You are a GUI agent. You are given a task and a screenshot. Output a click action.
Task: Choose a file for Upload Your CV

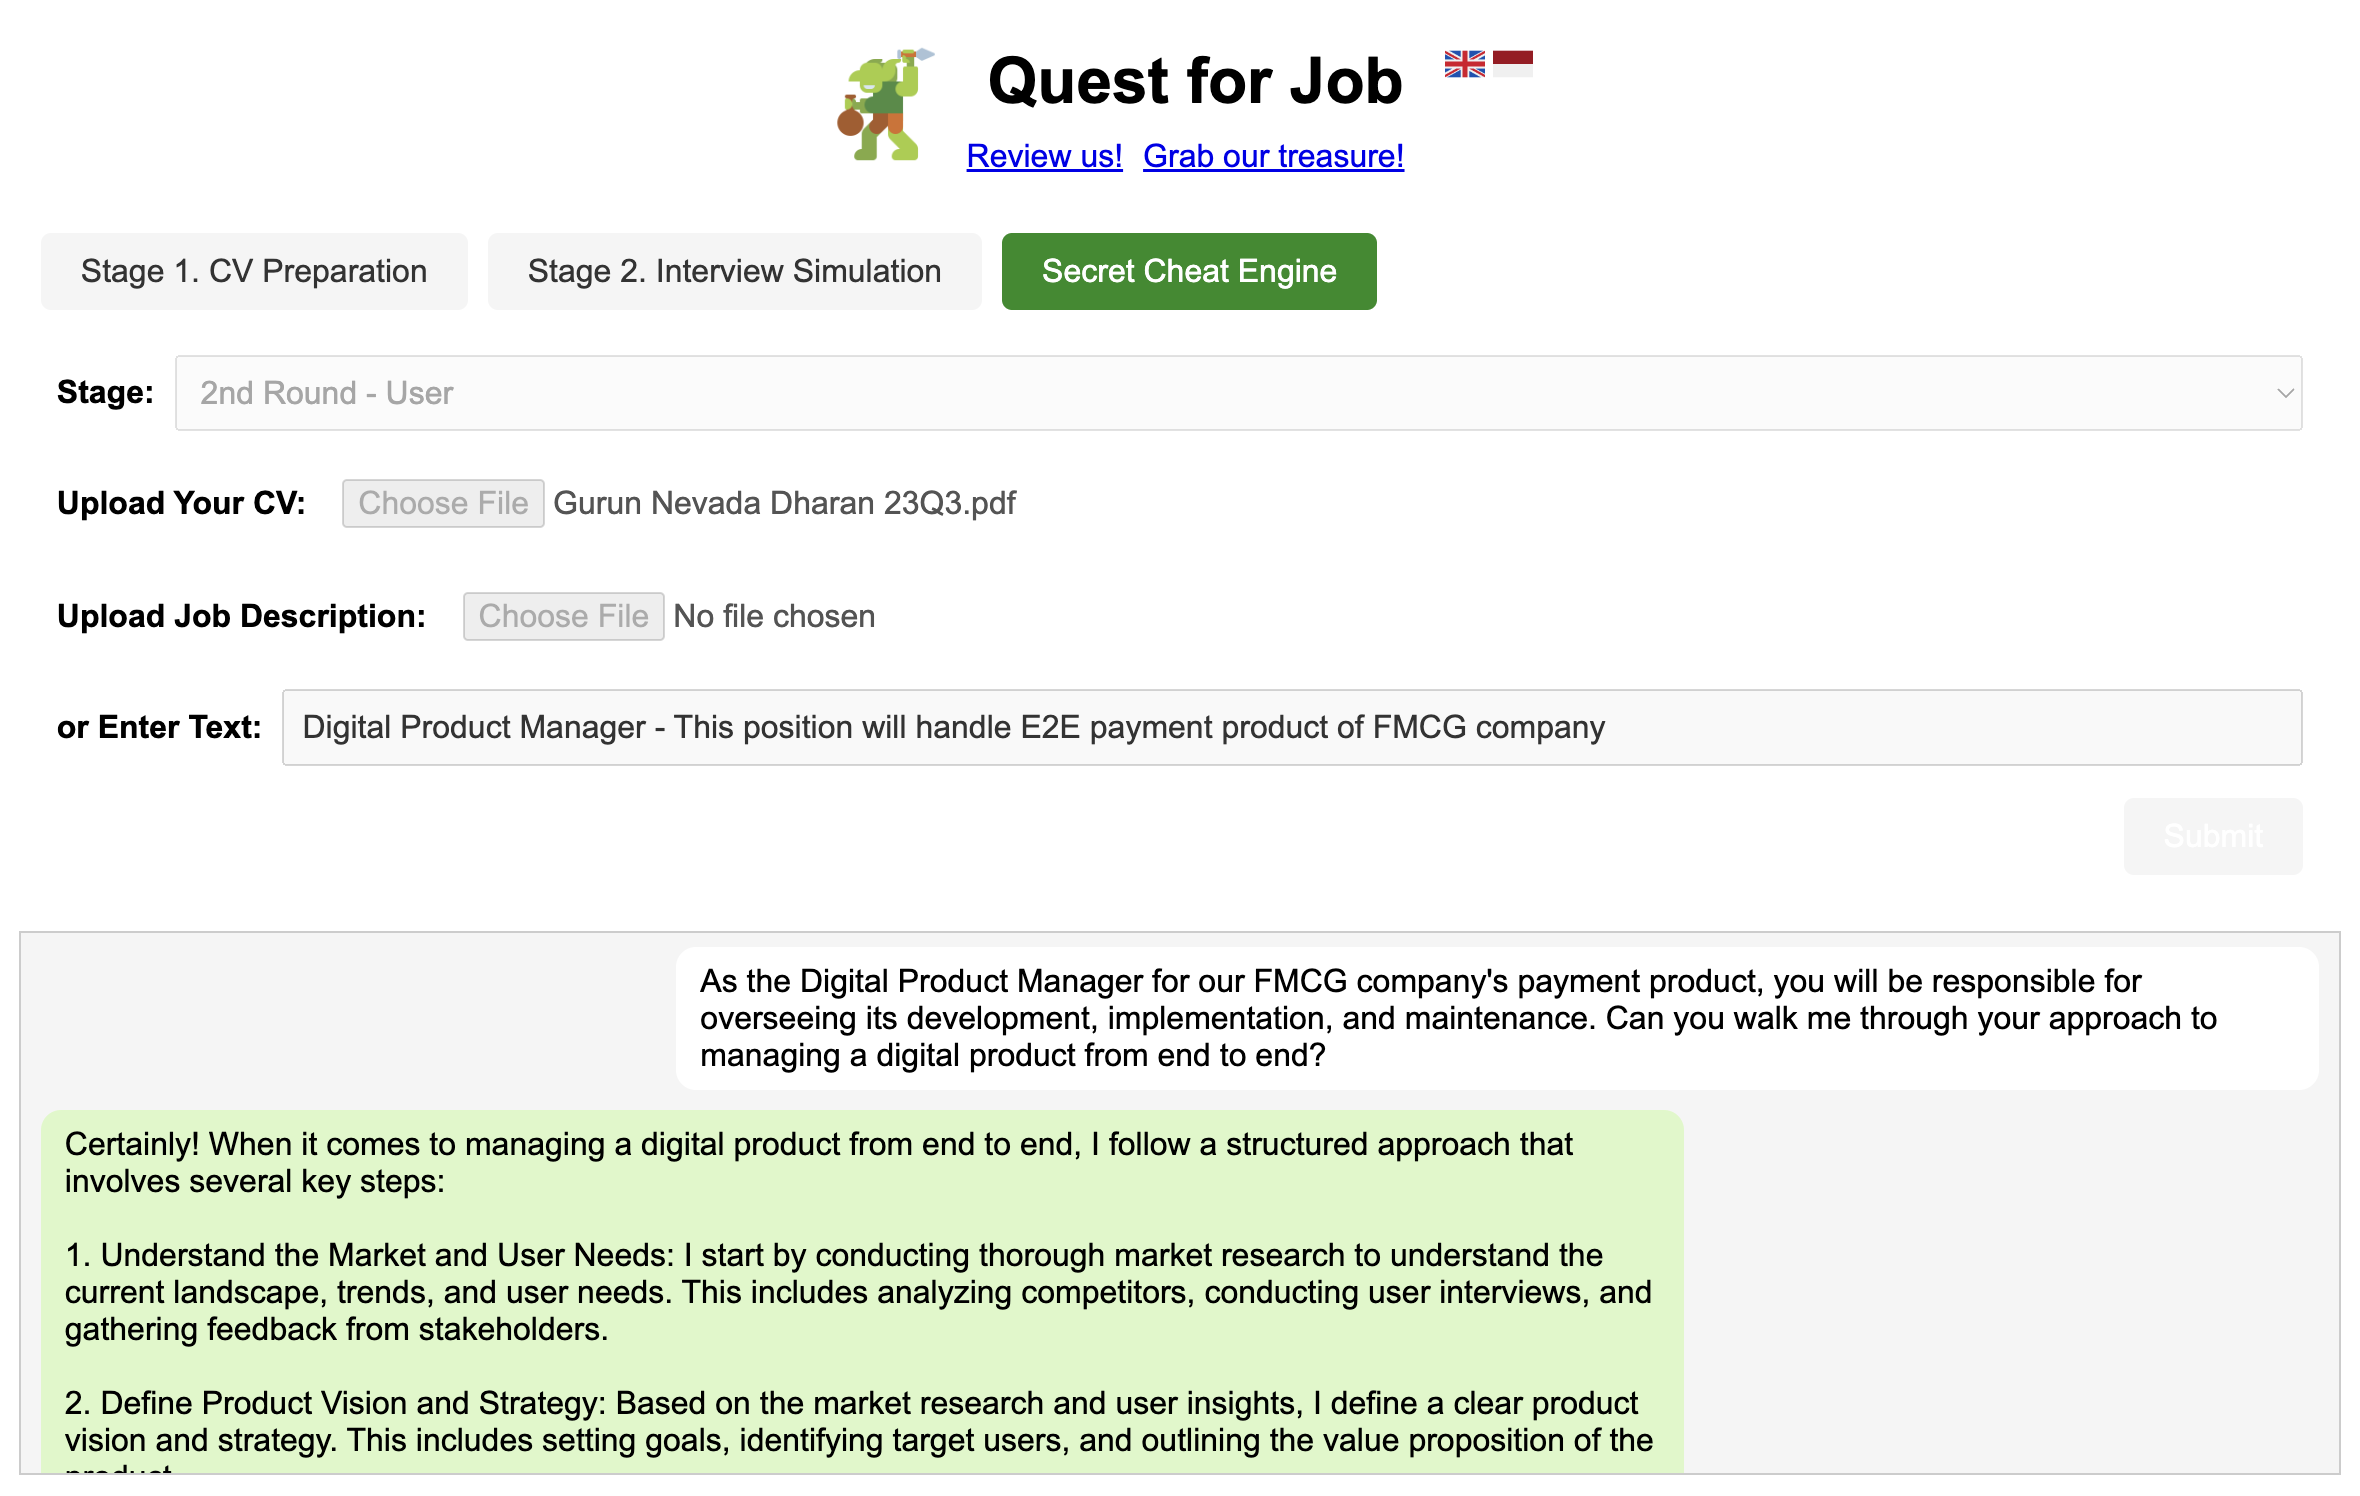pos(442,502)
